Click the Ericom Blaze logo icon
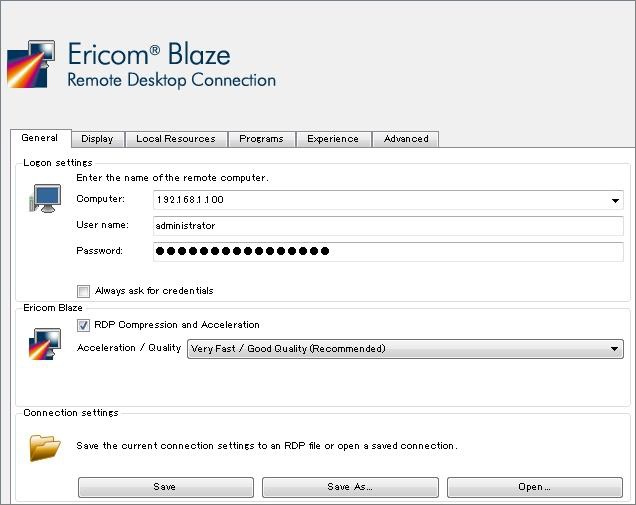 (30, 64)
